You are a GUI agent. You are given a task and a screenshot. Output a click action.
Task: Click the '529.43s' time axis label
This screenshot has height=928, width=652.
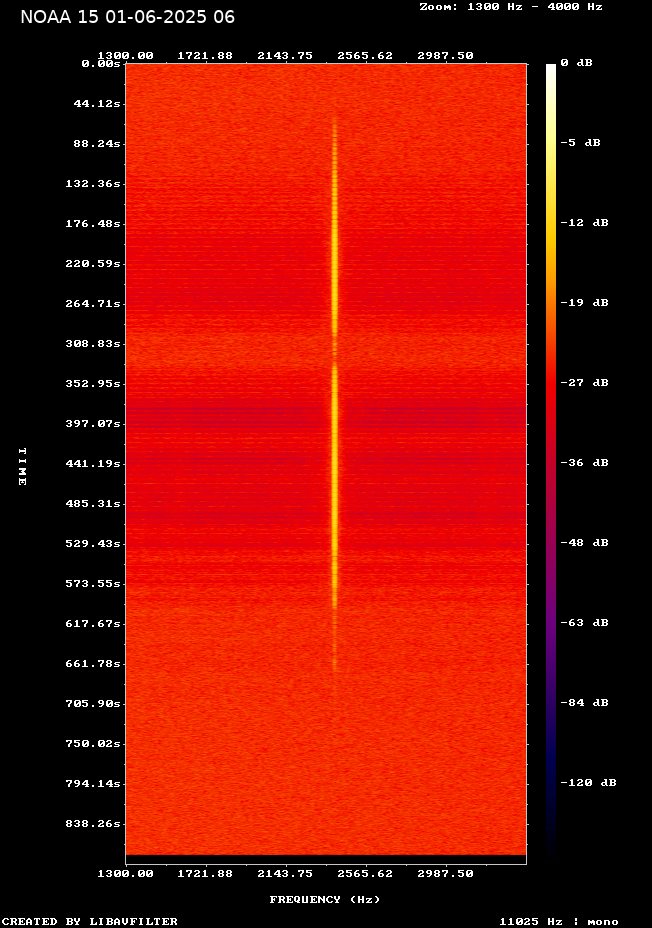[x=93, y=543]
